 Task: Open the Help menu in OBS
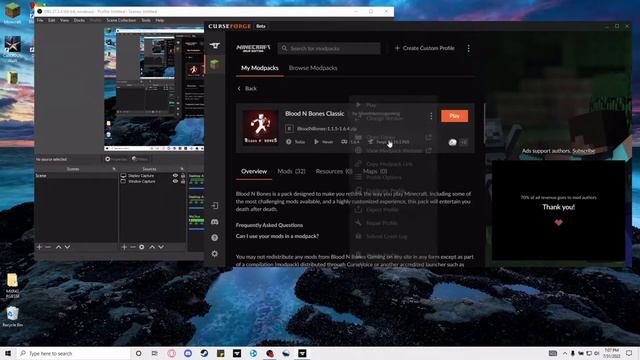tap(160, 20)
